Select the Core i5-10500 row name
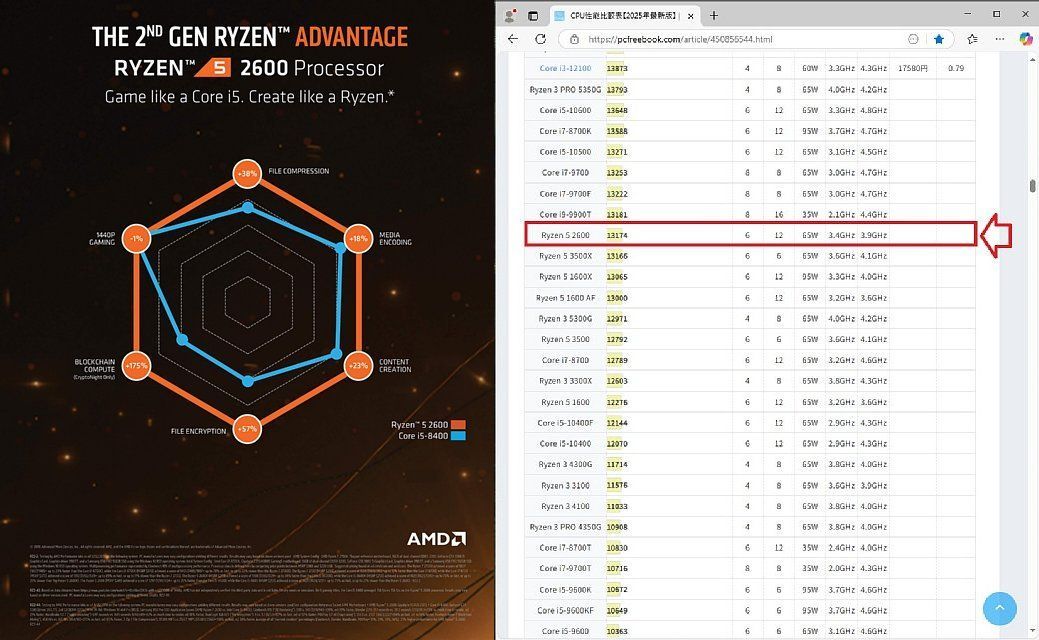 click(565, 152)
